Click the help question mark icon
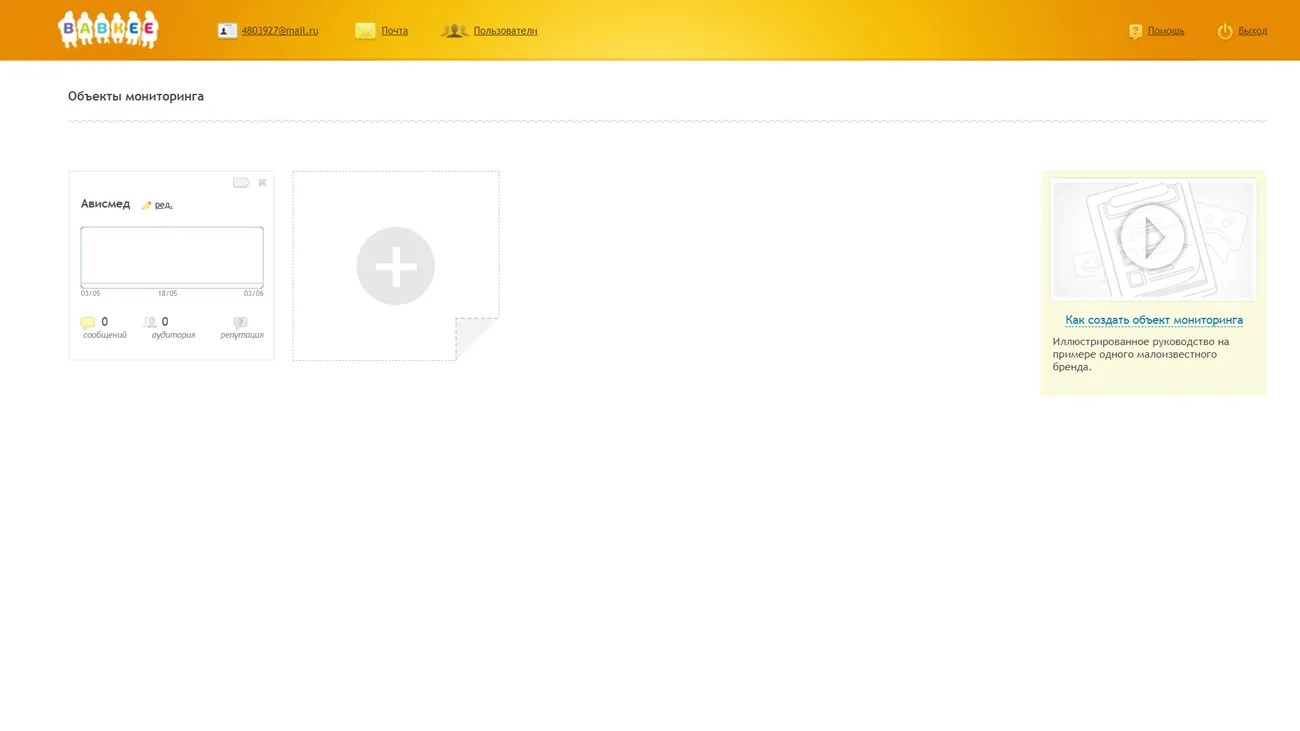1300x731 pixels. click(x=1135, y=32)
